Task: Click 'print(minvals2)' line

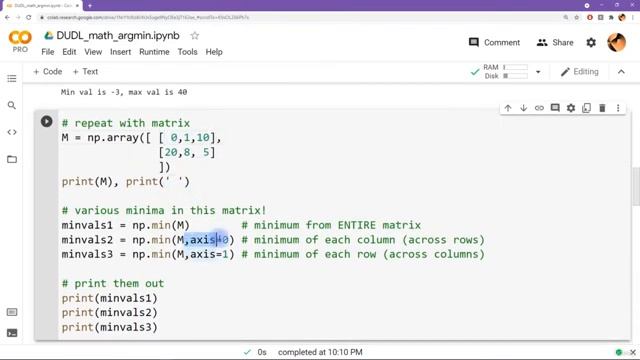Action: click(109, 313)
